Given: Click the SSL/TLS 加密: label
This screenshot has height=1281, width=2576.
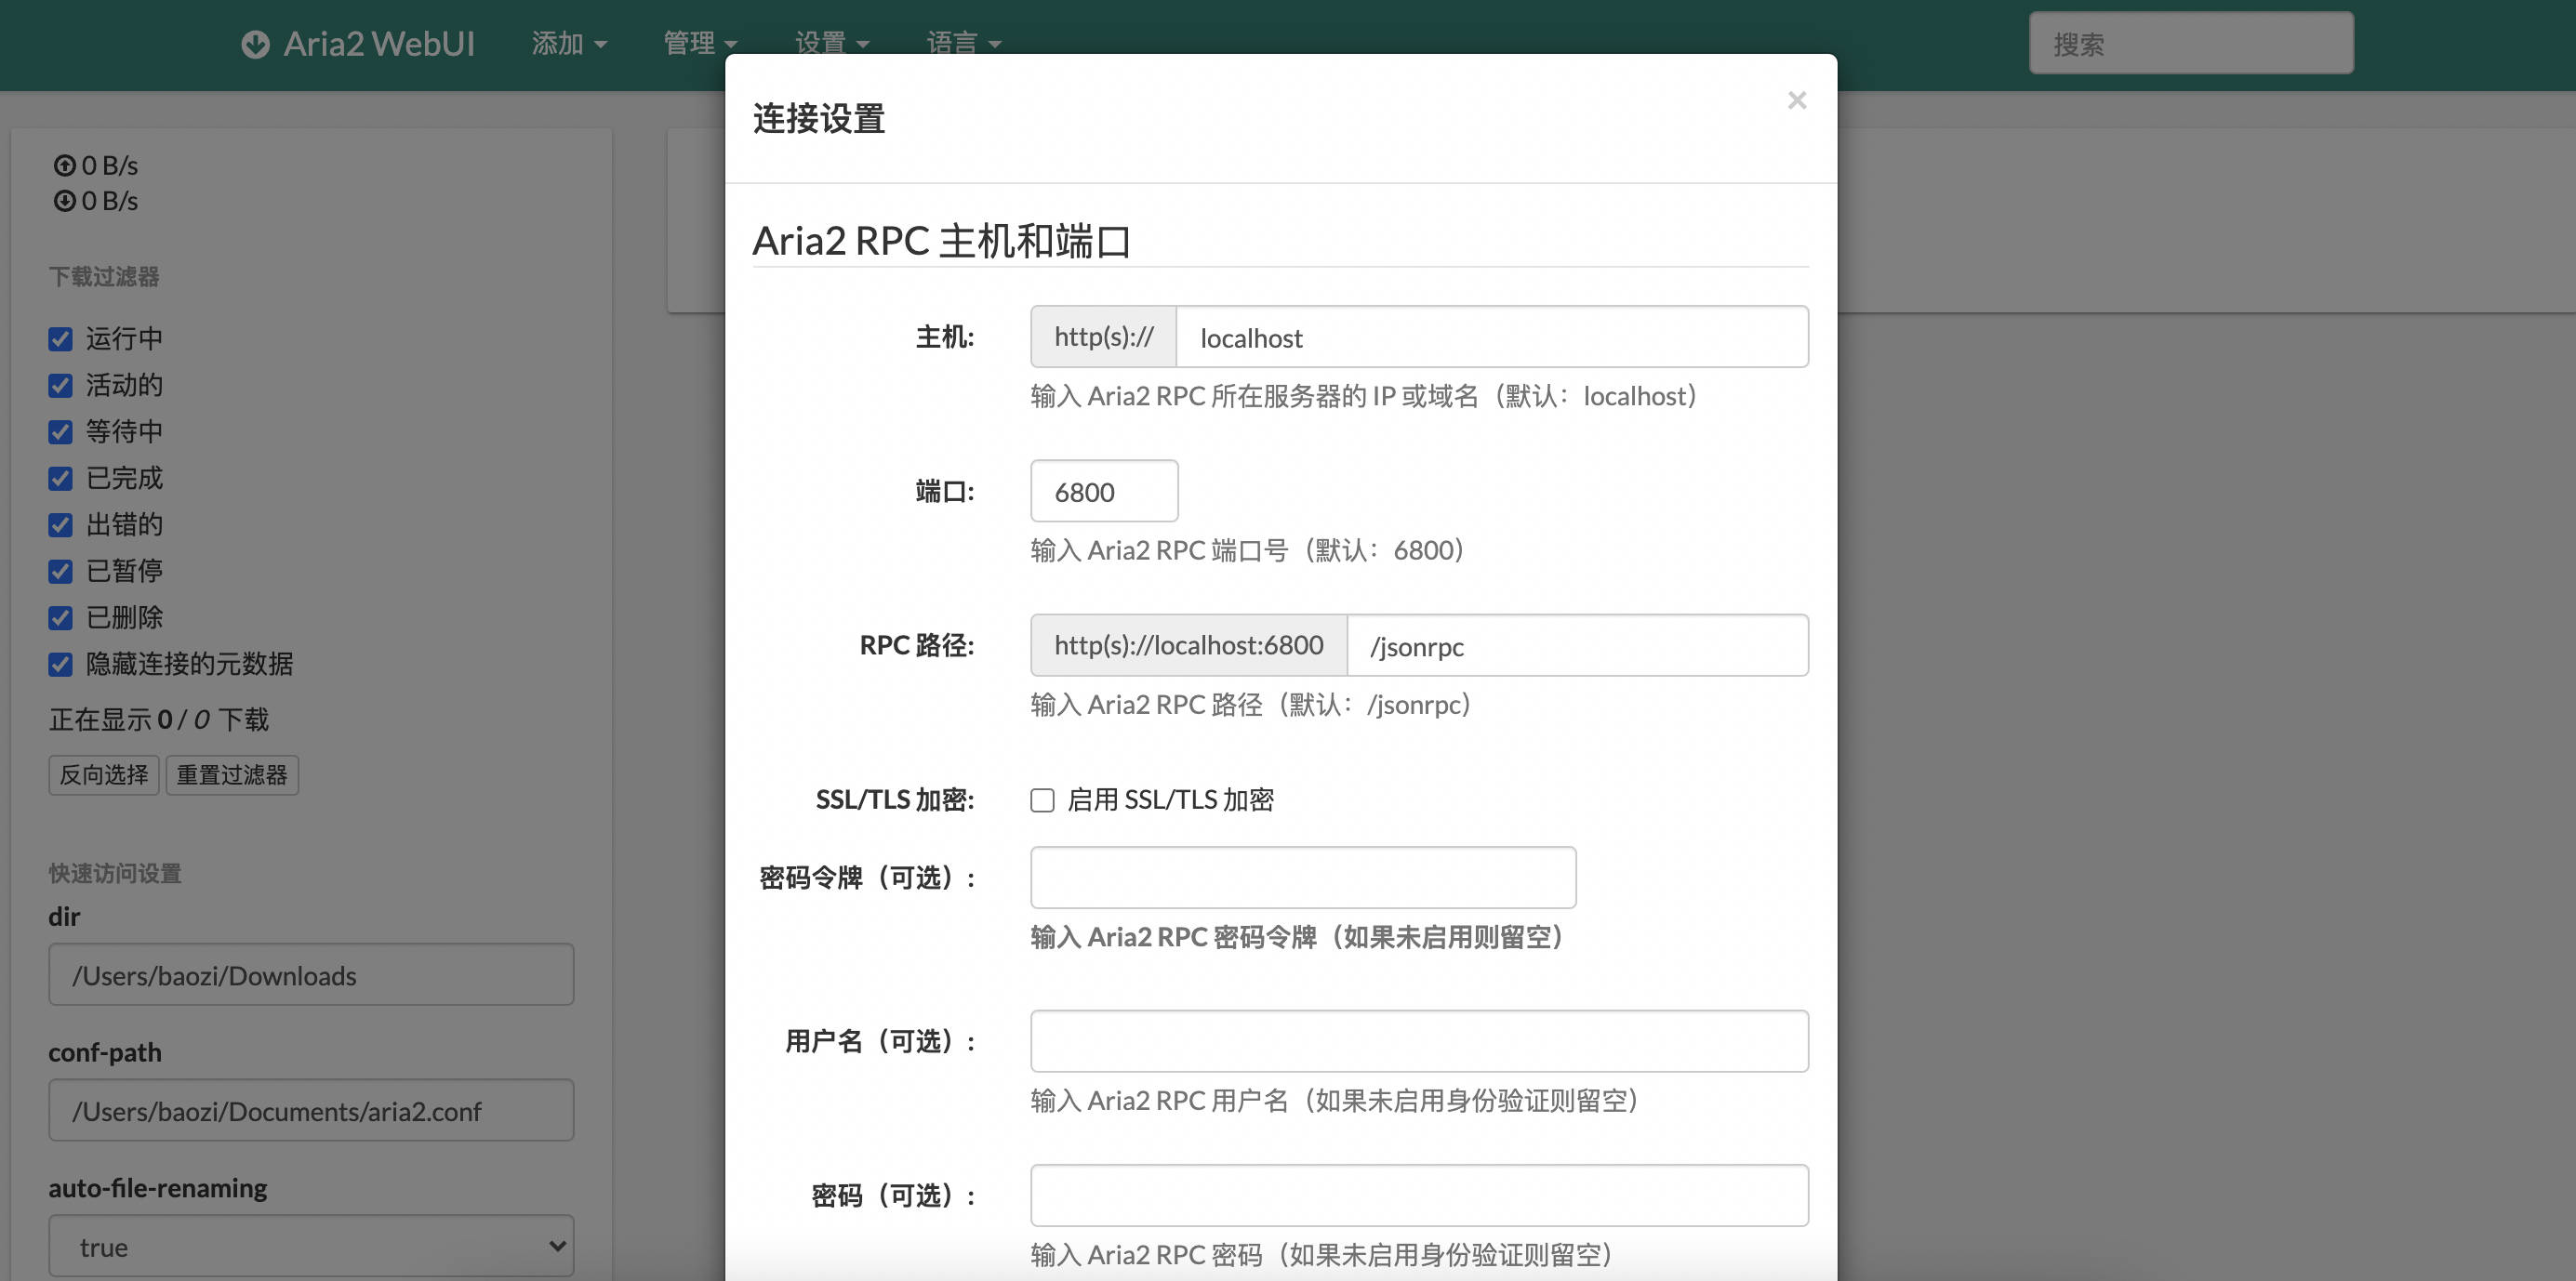Looking at the screenshot, I should click(x=895, y=800).
